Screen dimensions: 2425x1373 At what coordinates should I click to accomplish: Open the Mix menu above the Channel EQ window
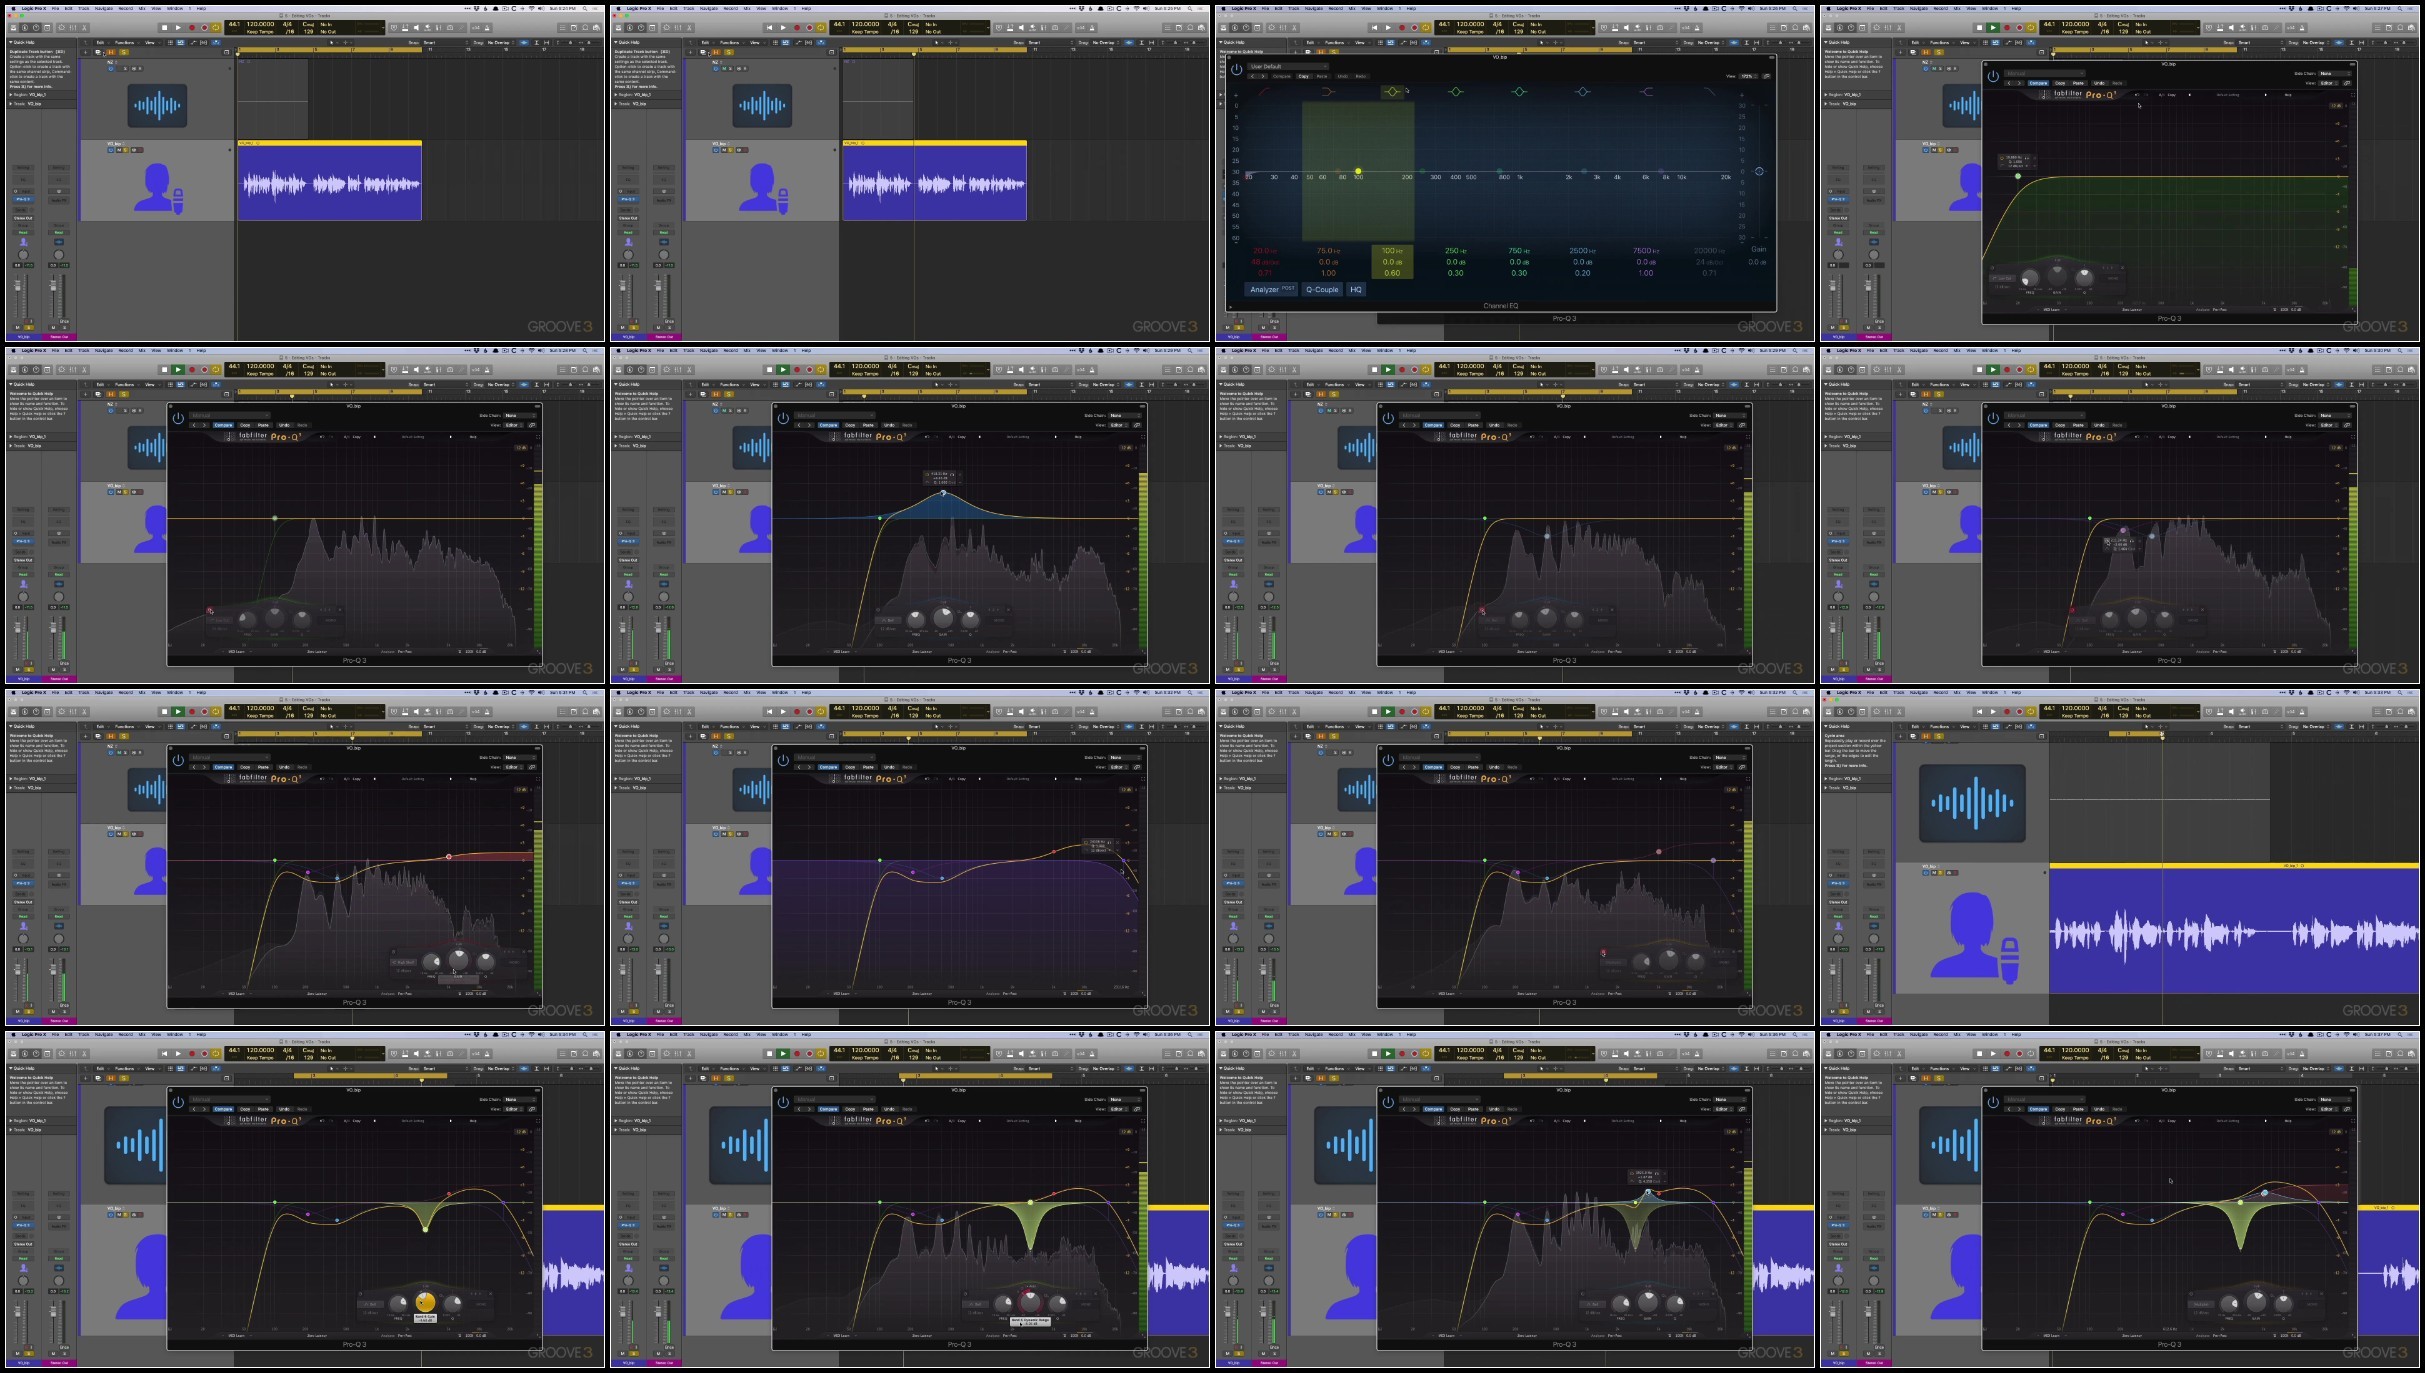[1352, 9]
